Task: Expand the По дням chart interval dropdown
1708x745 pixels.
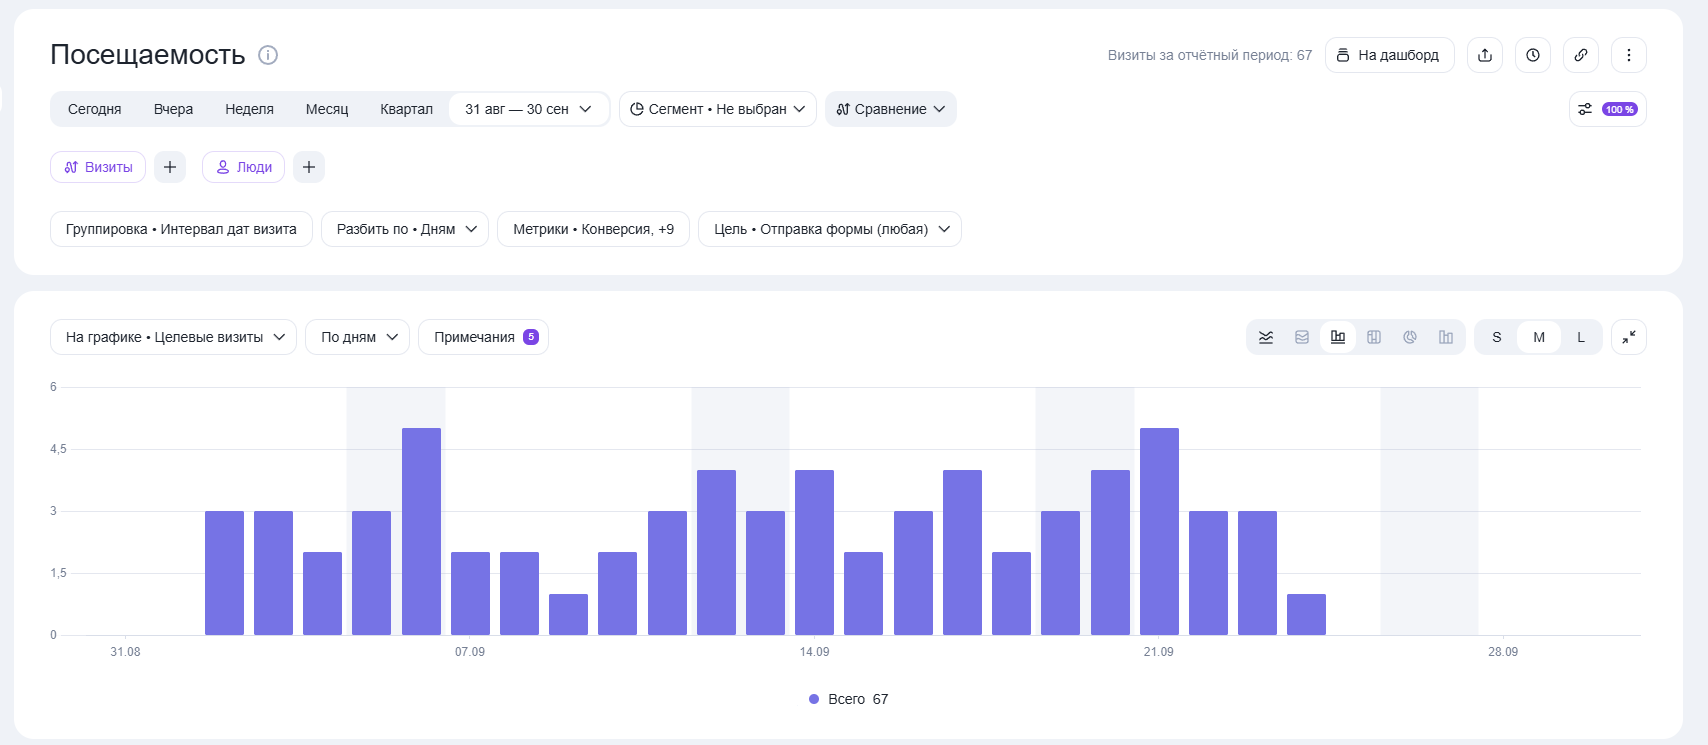Action: coord(358,337)
